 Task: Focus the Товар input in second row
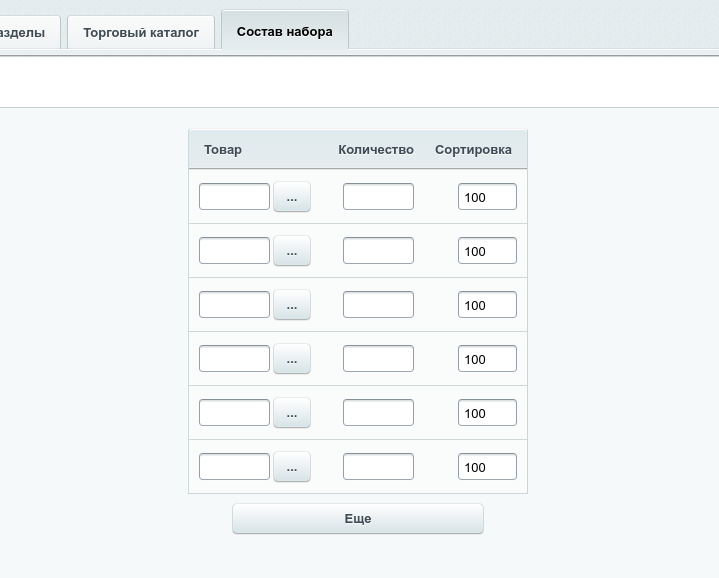pyautogui.click(x=234, y=251)
